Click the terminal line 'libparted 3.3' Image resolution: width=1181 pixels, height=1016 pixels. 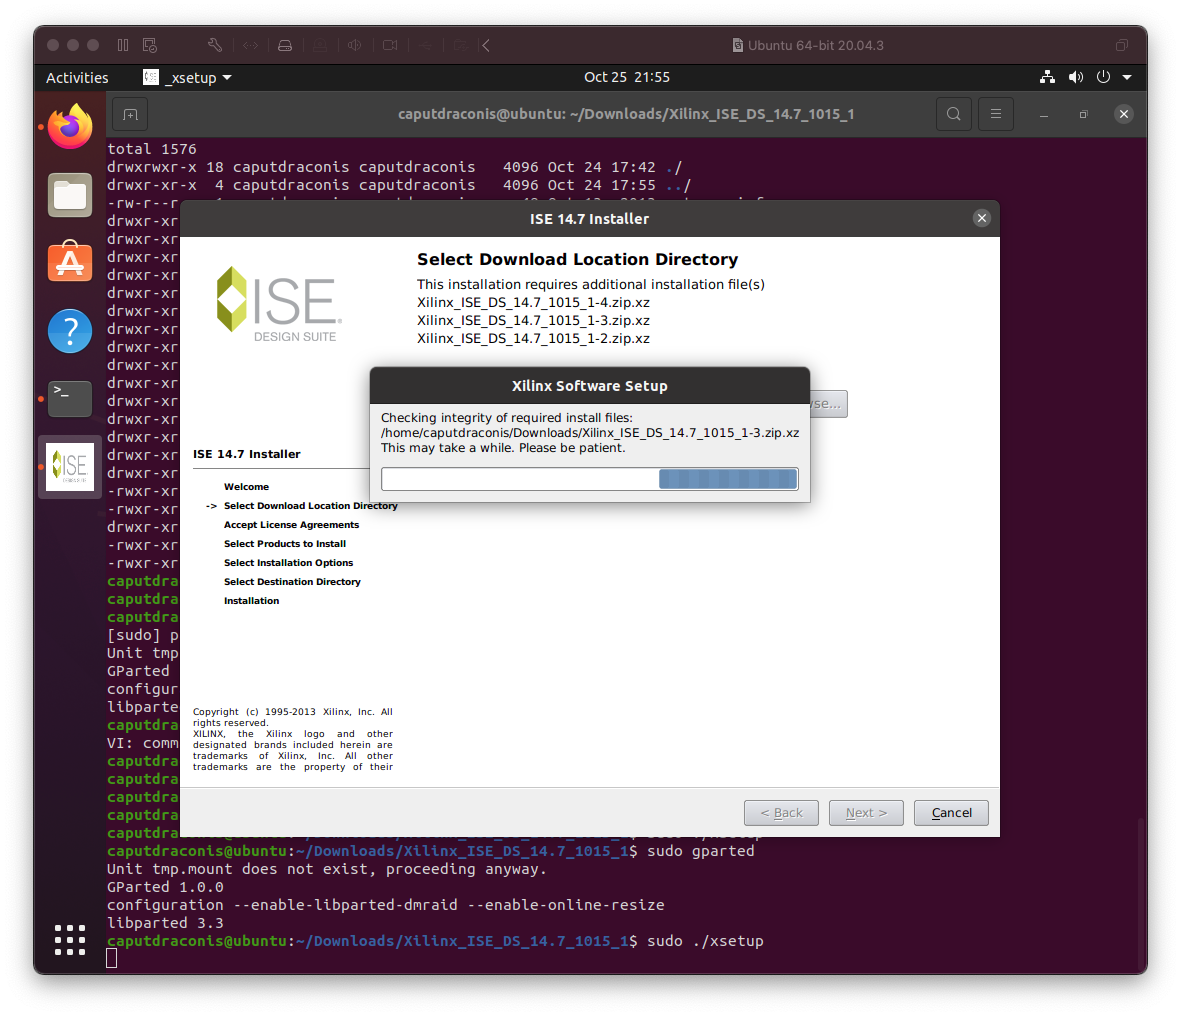[165, 923]
